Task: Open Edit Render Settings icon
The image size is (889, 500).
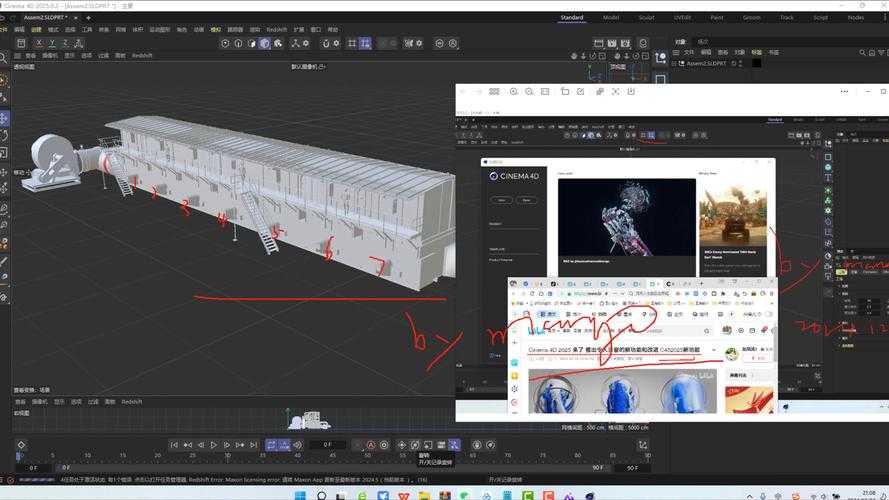Action: tap(625, 43)
